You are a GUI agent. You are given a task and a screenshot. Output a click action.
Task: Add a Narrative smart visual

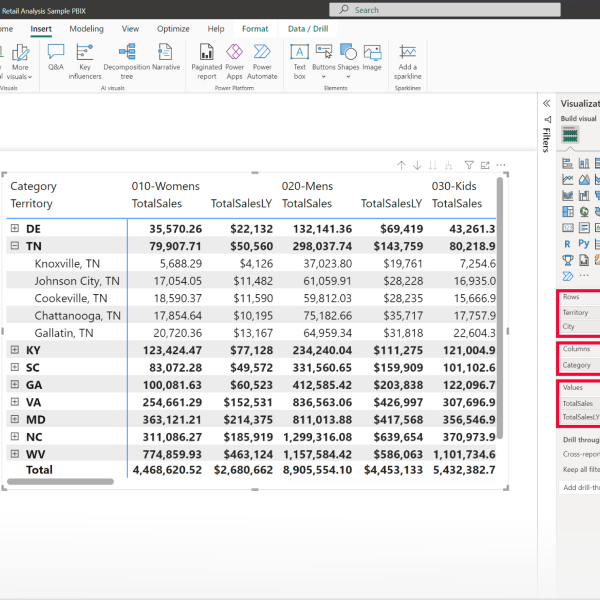[x=166, y=57]
